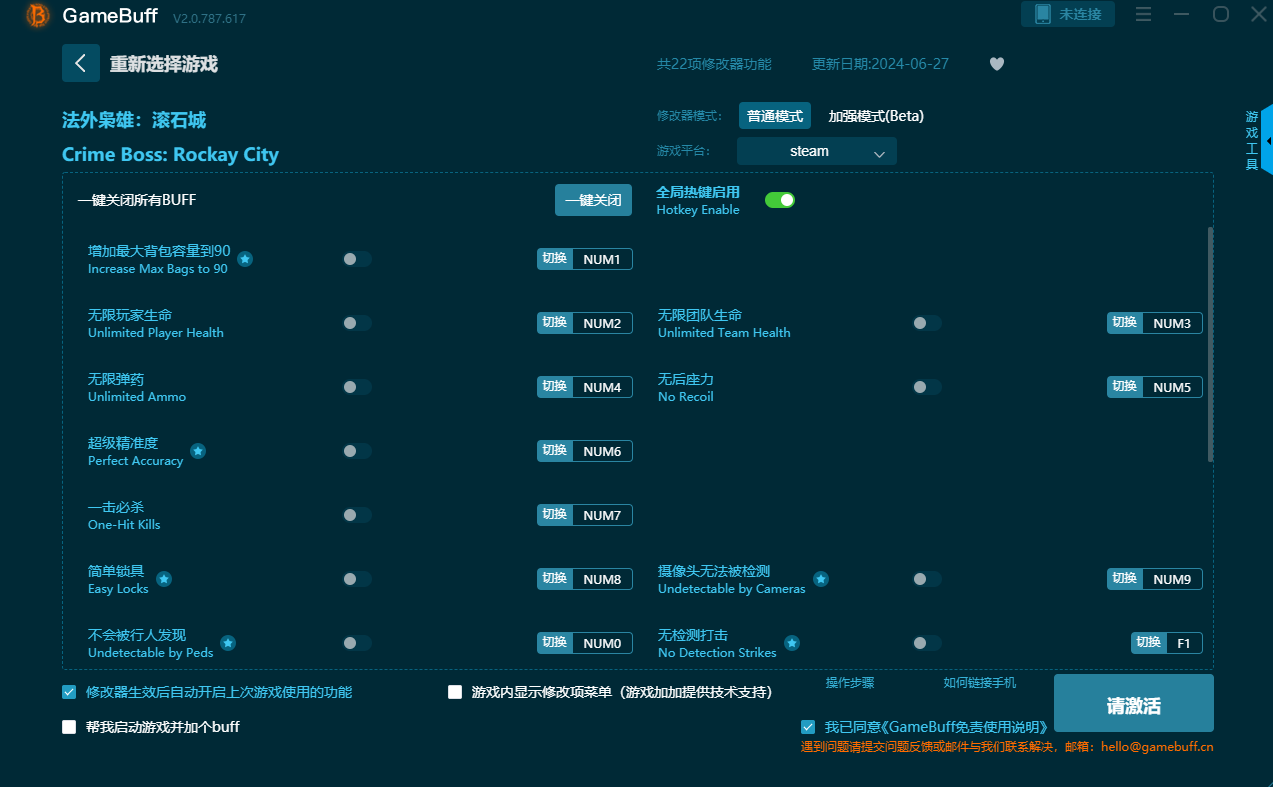Click 一键关闭 button to disable all buffs
The height and width of the screenshot is (787, 1273).
[x=594, y=200]
